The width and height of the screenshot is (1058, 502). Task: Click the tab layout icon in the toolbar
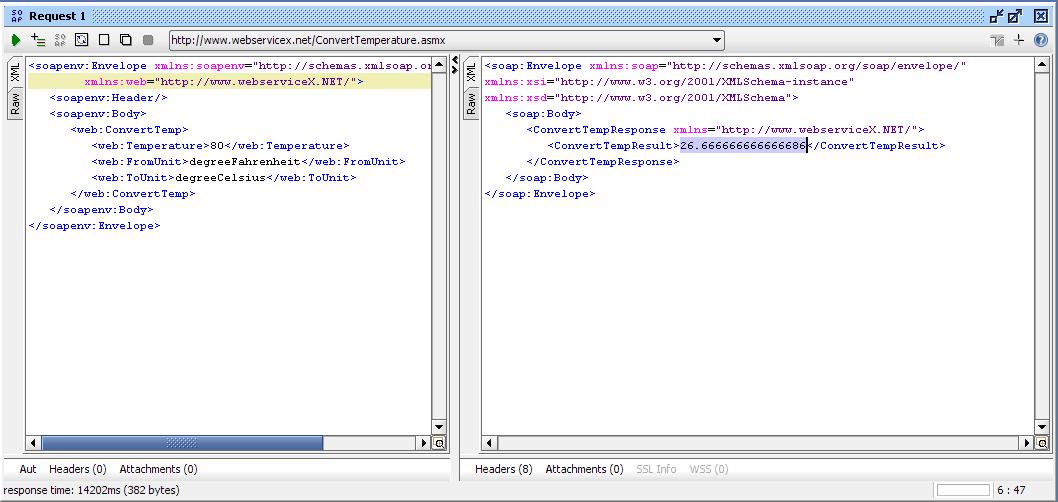pos(997,40)
